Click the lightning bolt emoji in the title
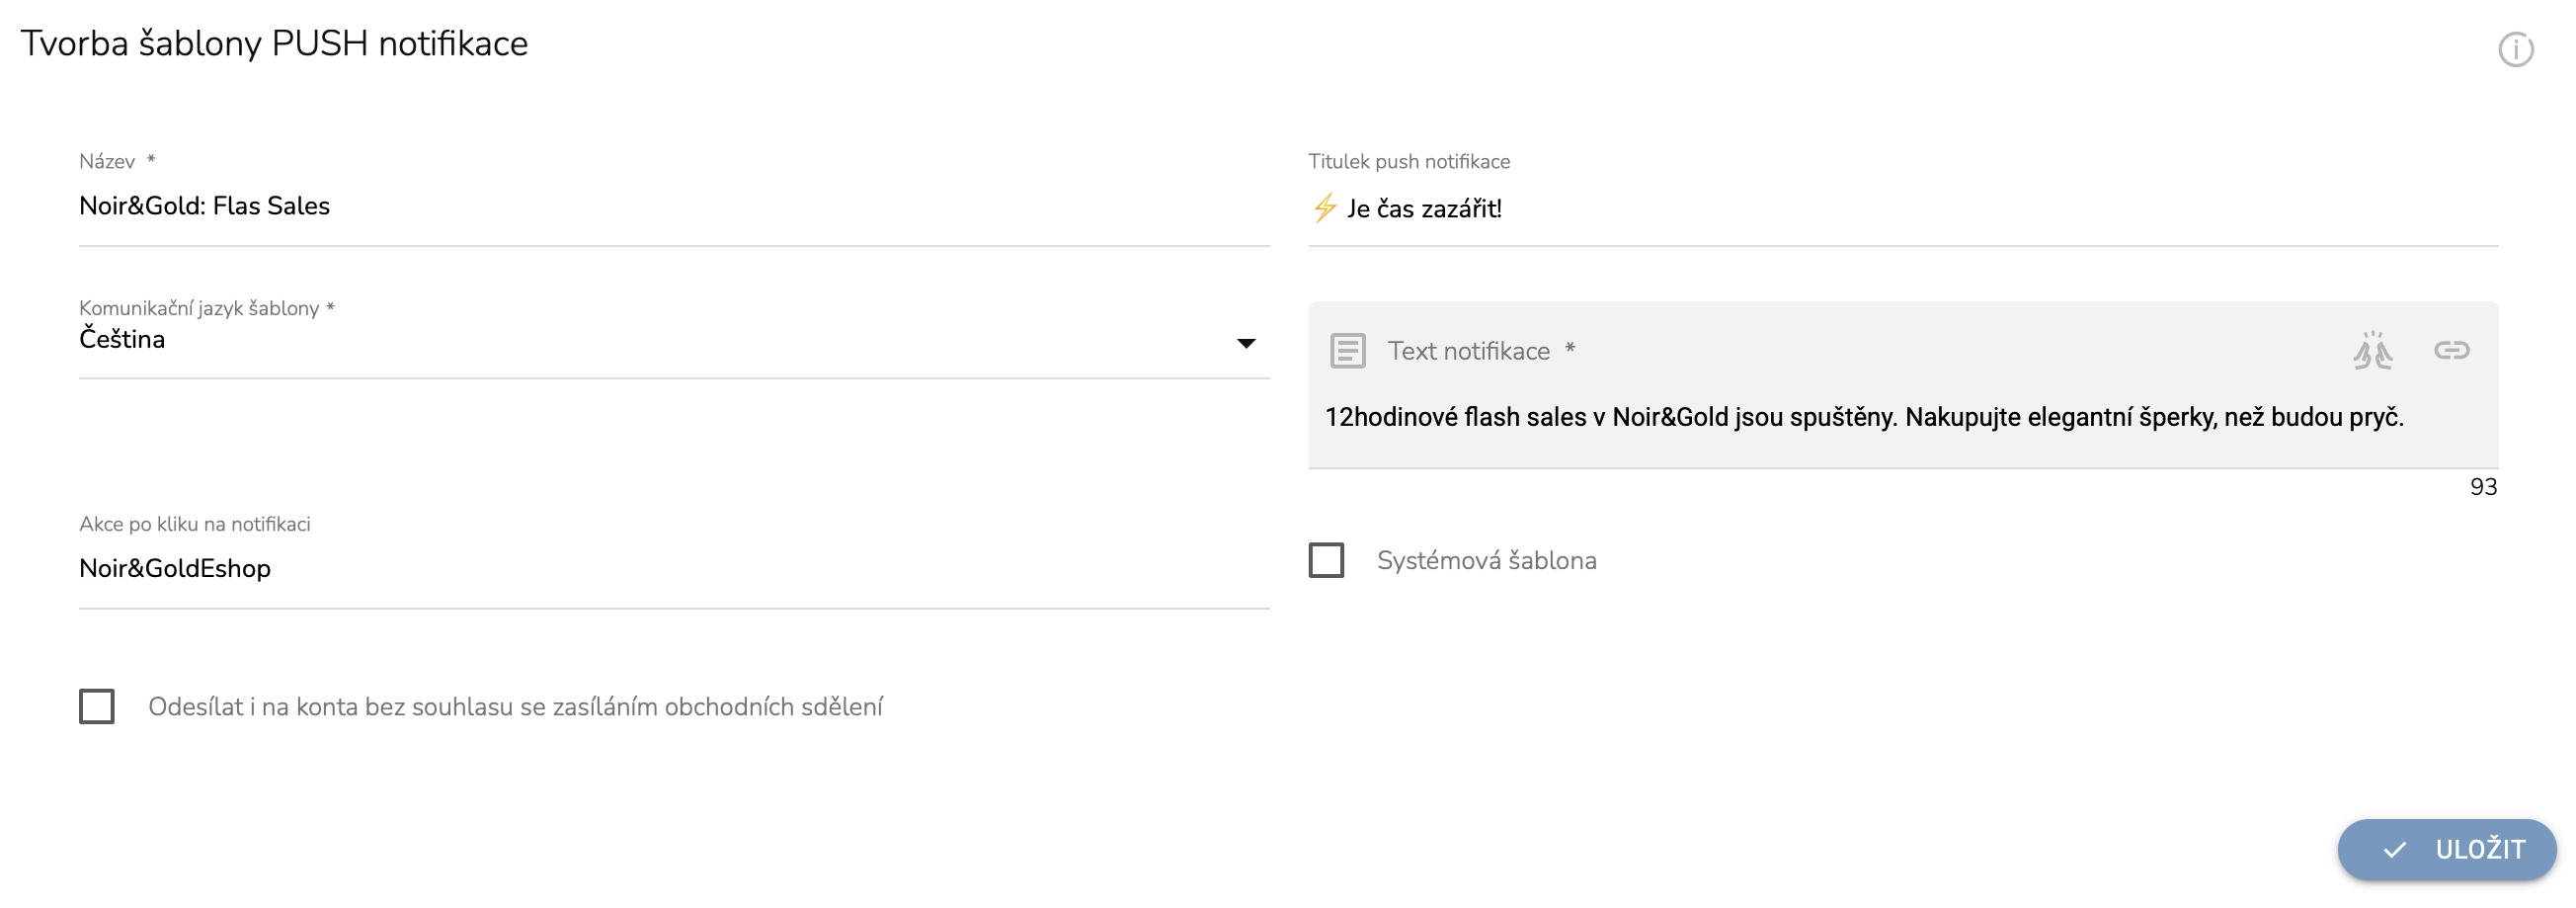 (x=1324, y=208)
